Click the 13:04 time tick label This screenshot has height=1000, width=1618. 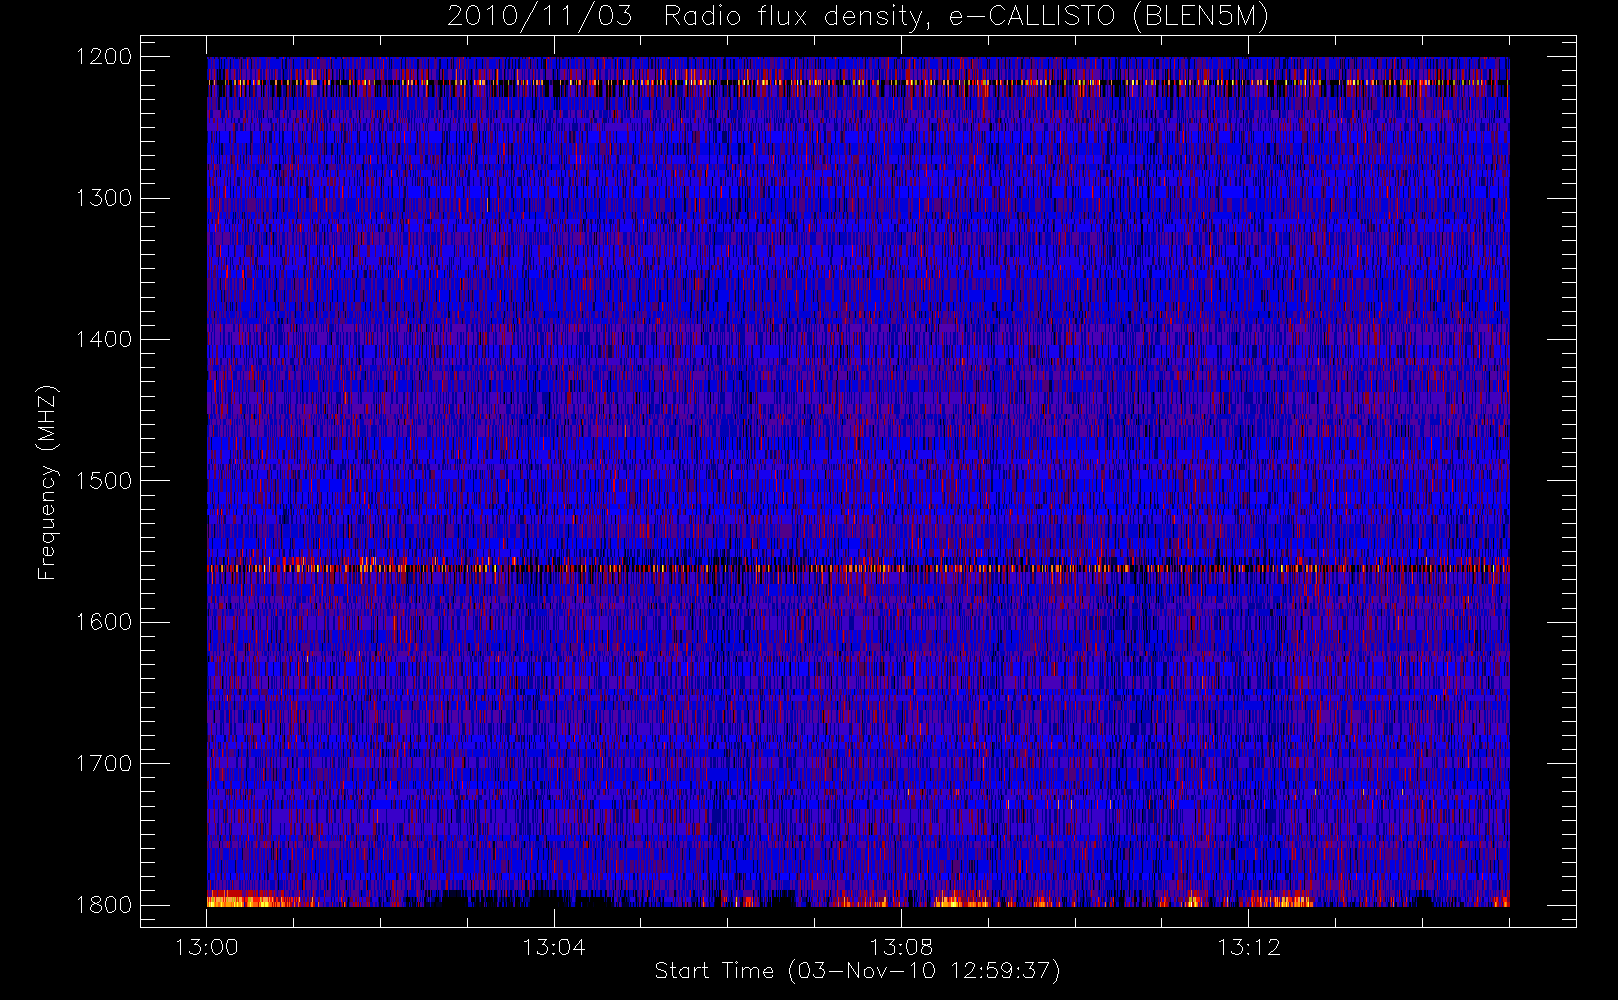tap(554, 947)
